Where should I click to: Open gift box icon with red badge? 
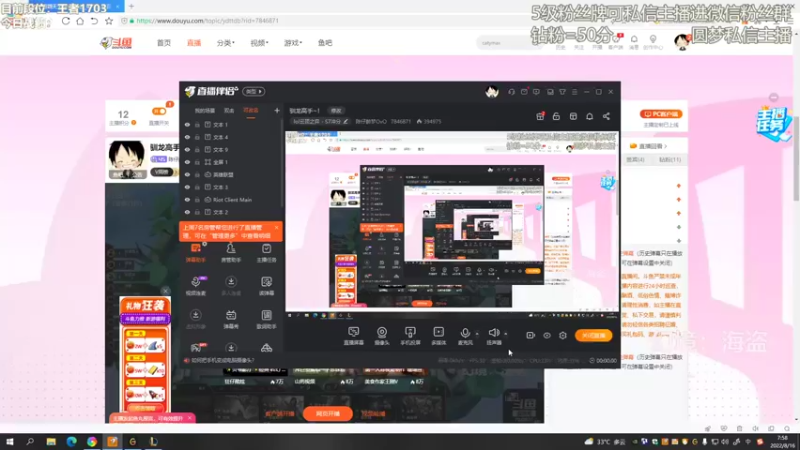point(540,116)
